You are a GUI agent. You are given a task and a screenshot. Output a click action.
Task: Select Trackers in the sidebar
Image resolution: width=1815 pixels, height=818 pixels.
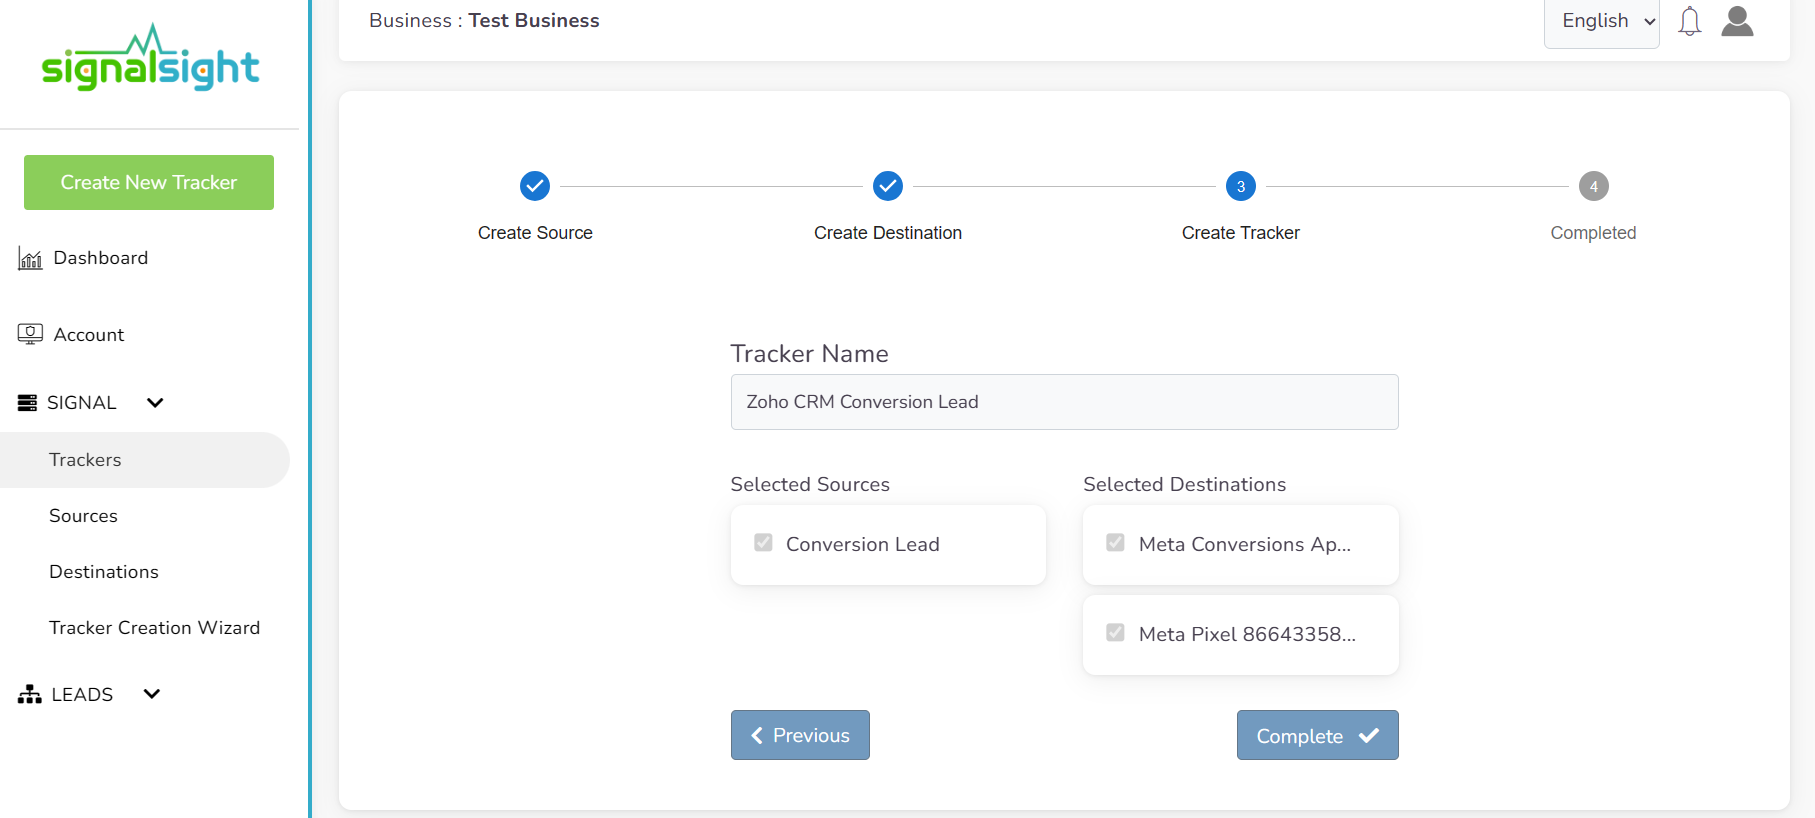click(145, 460)
